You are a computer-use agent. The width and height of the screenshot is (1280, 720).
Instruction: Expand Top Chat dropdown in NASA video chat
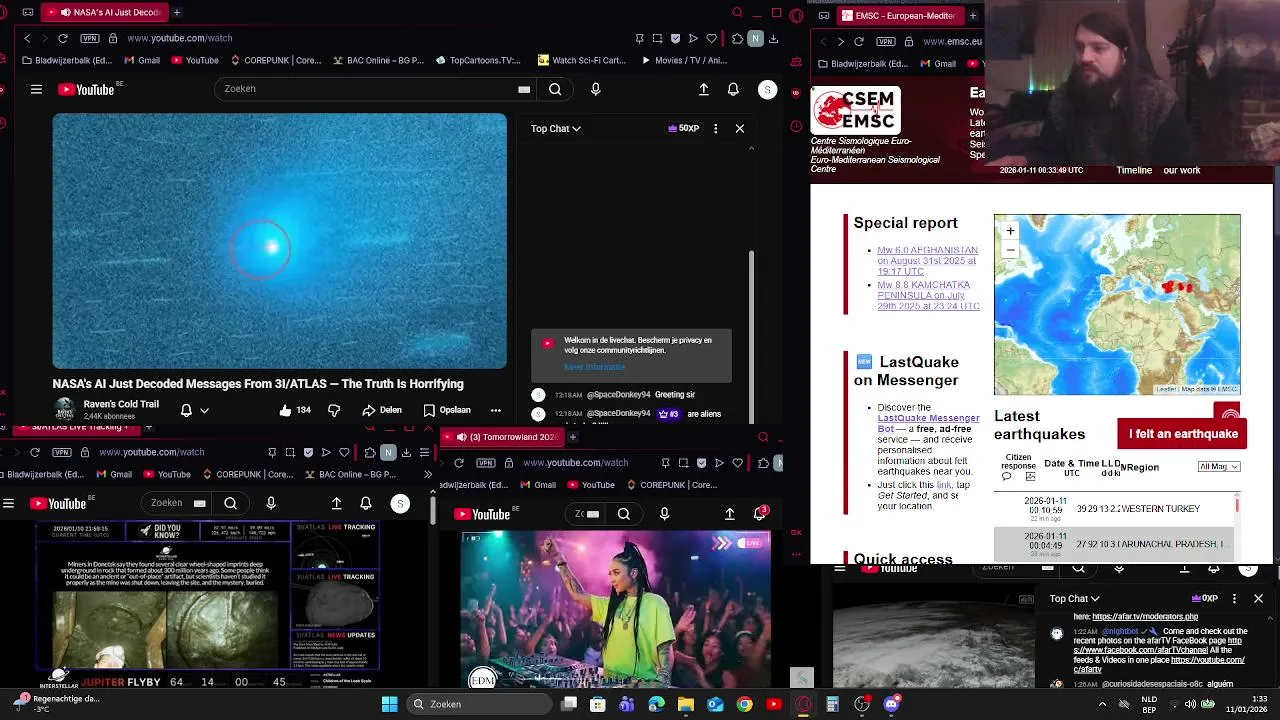point(555,128)
